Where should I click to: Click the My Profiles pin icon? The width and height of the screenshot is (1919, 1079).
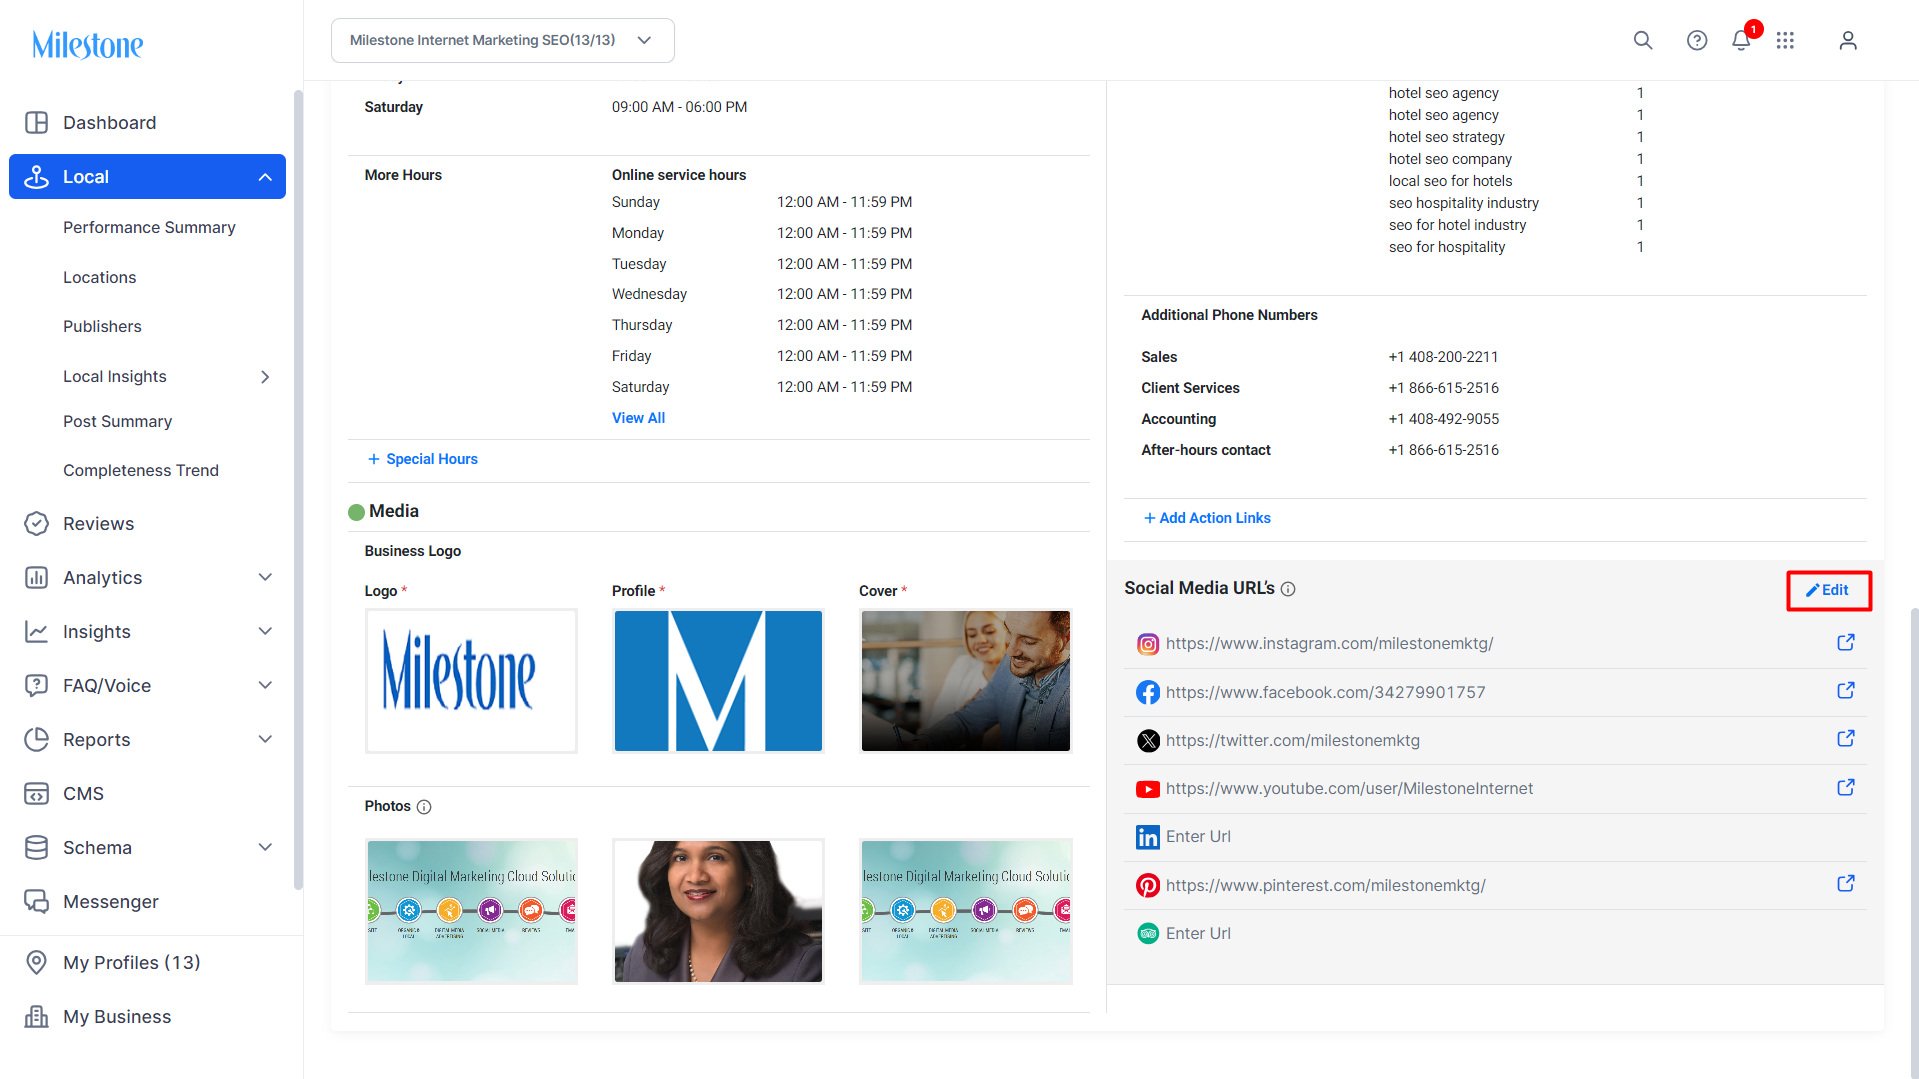36,963
